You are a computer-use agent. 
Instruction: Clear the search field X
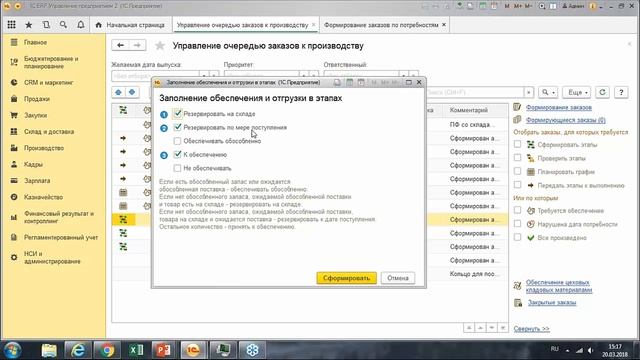point(529,92)
